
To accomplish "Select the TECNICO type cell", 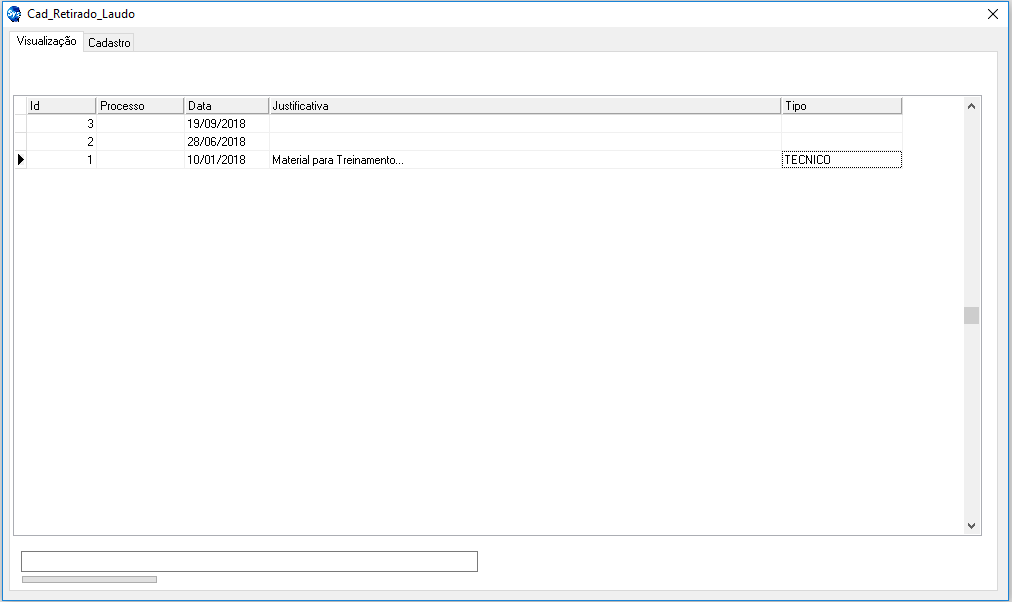I will (841, 160).
